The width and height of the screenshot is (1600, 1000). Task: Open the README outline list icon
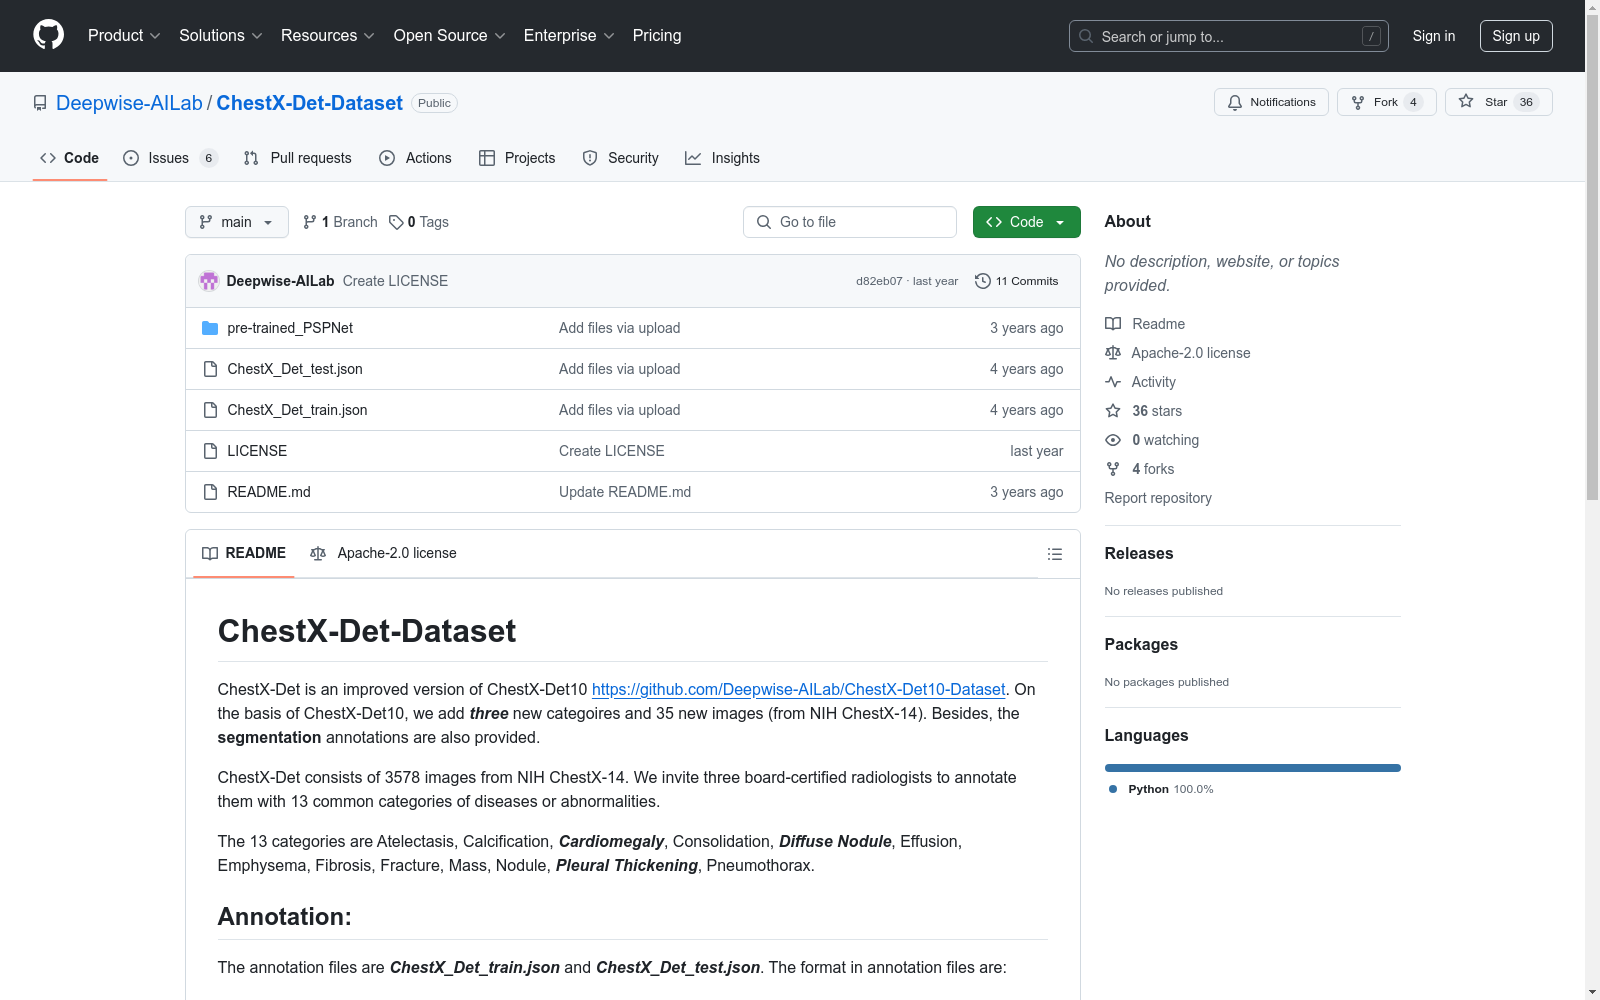1055,554
